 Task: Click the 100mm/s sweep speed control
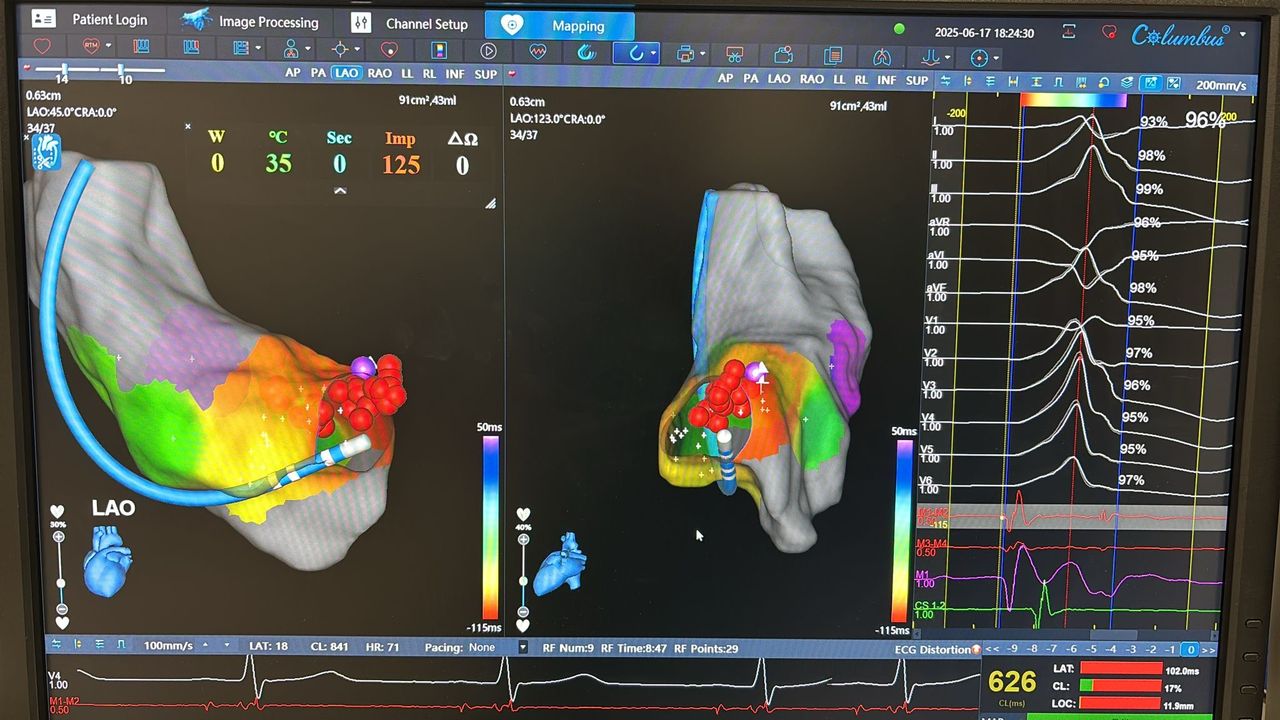(x=167, y=646)
